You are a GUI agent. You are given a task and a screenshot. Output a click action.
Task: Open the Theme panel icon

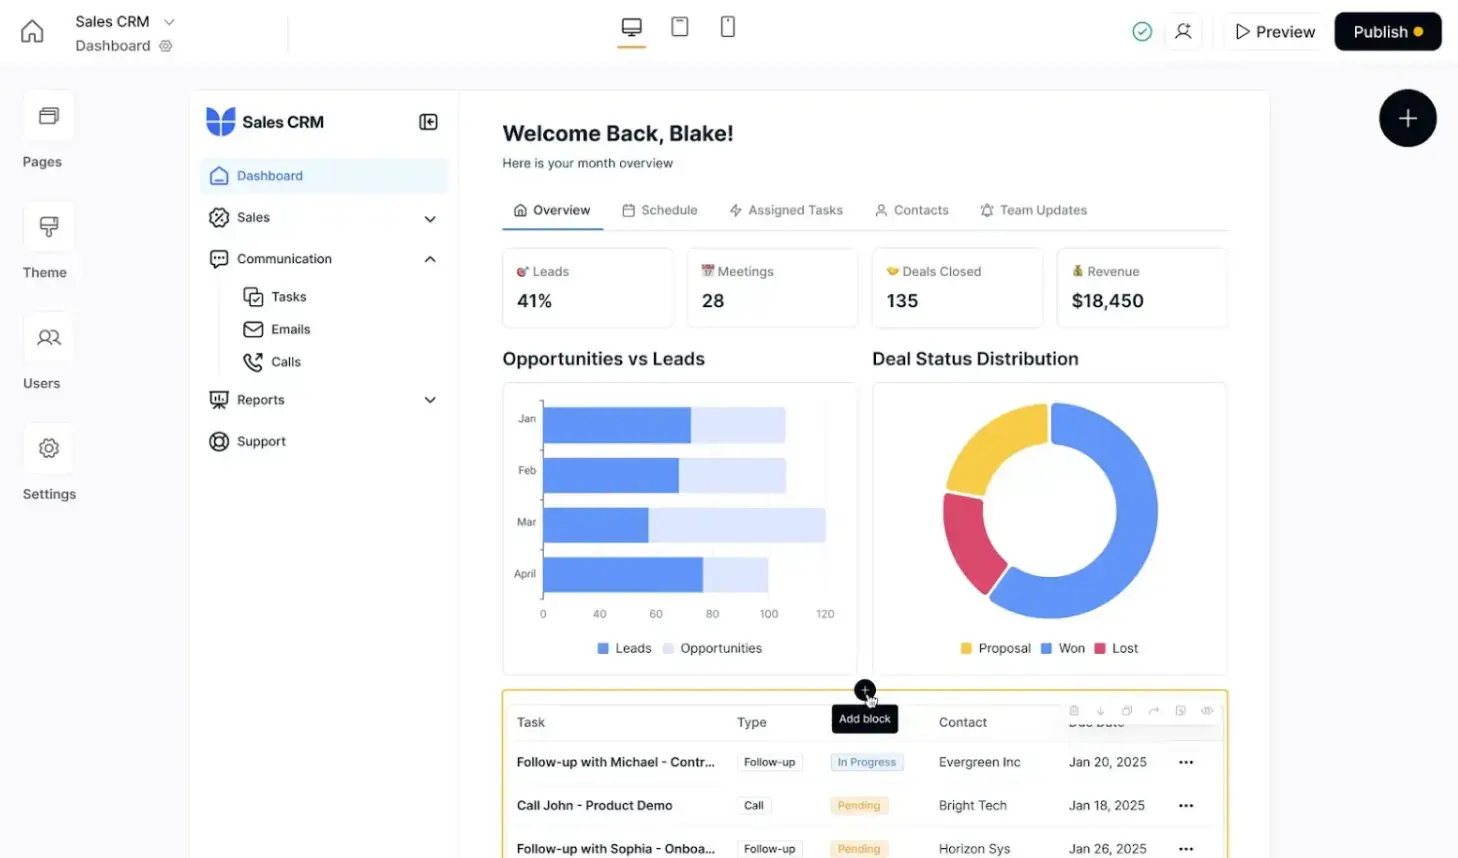[x=48, y=227]
